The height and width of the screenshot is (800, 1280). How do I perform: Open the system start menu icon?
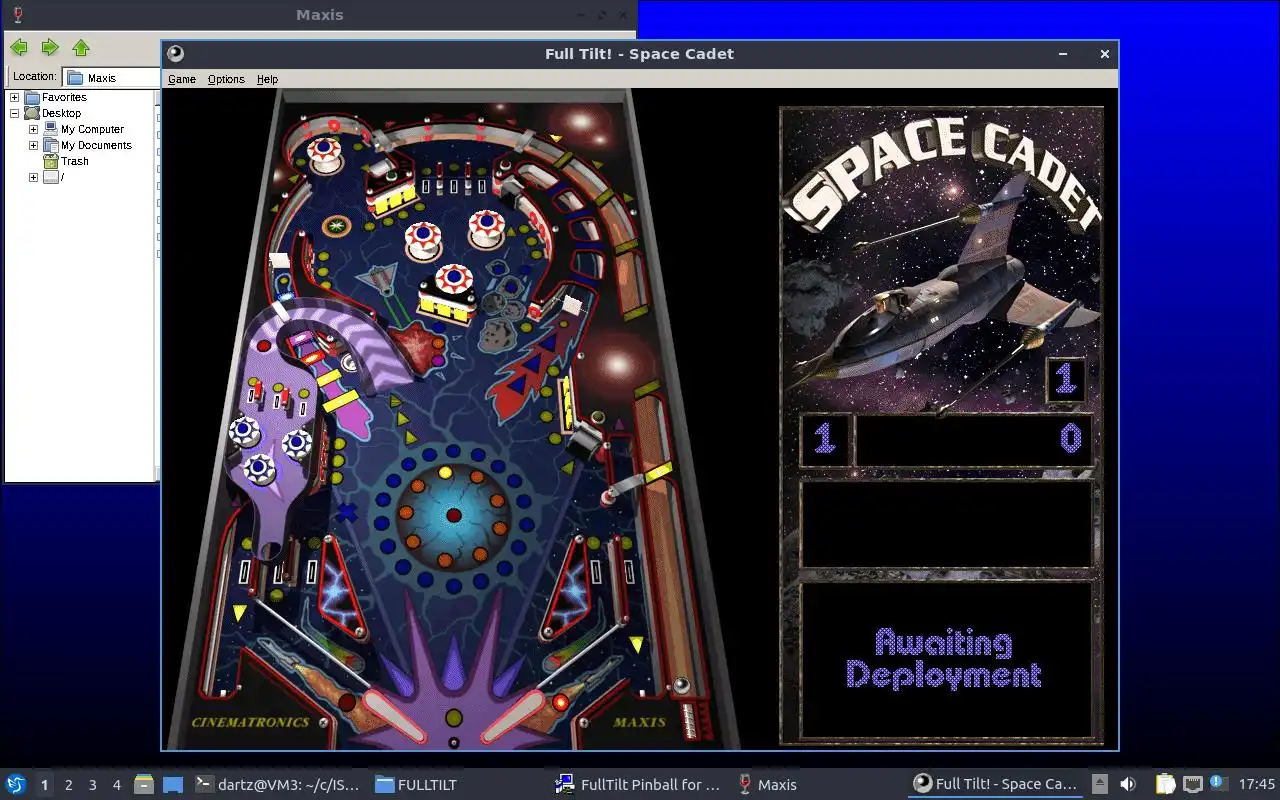point(16,784)
